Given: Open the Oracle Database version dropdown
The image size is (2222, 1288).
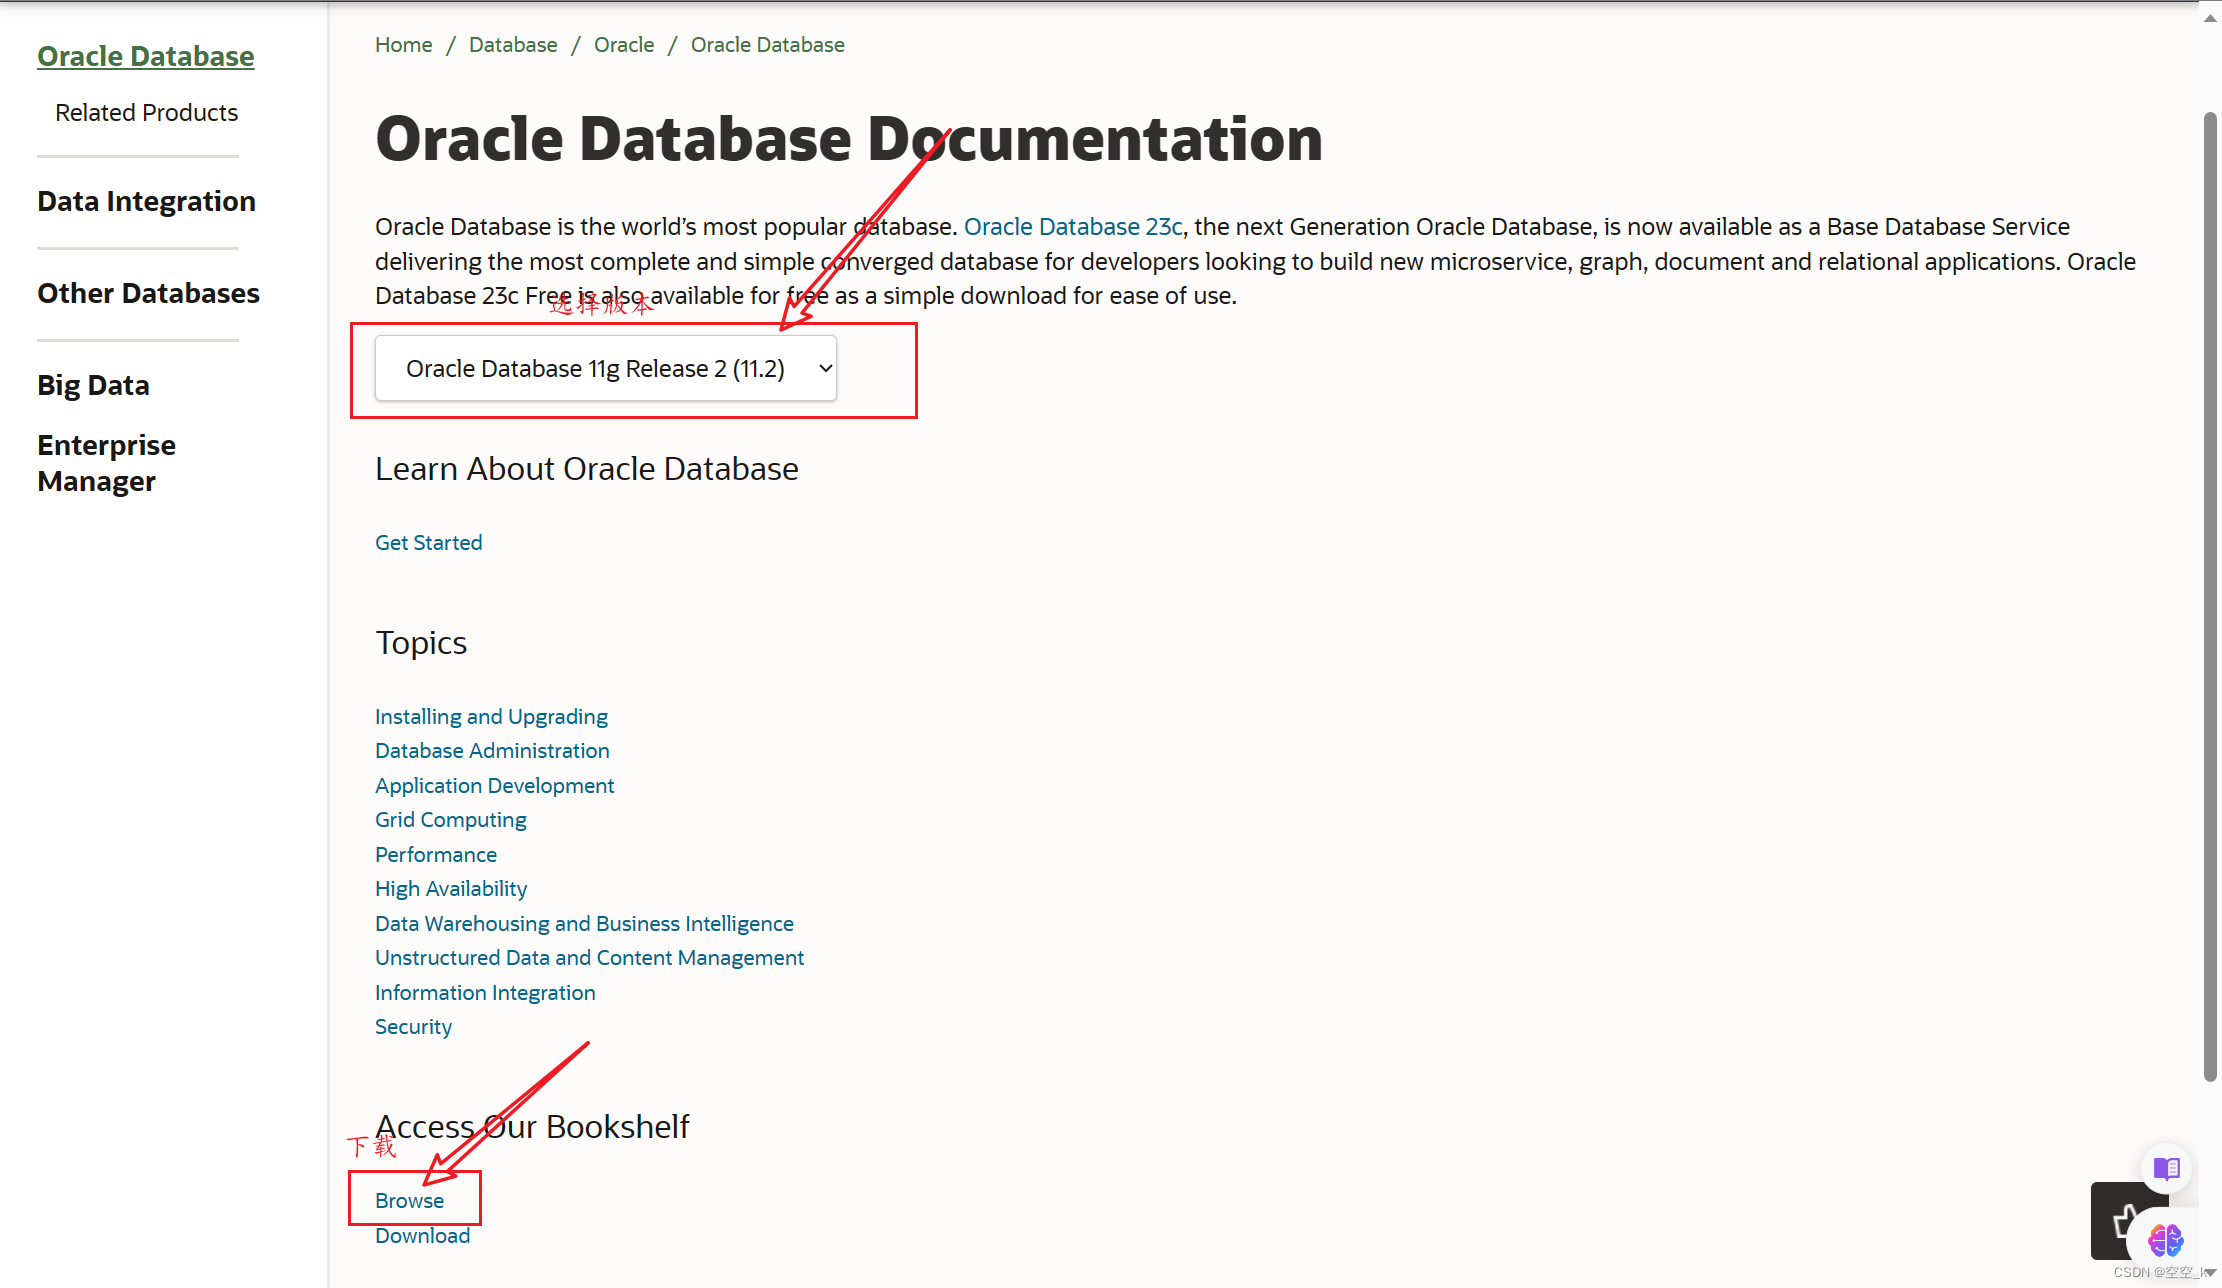Looking at the screenshot, I should click(x=605, y=369).
